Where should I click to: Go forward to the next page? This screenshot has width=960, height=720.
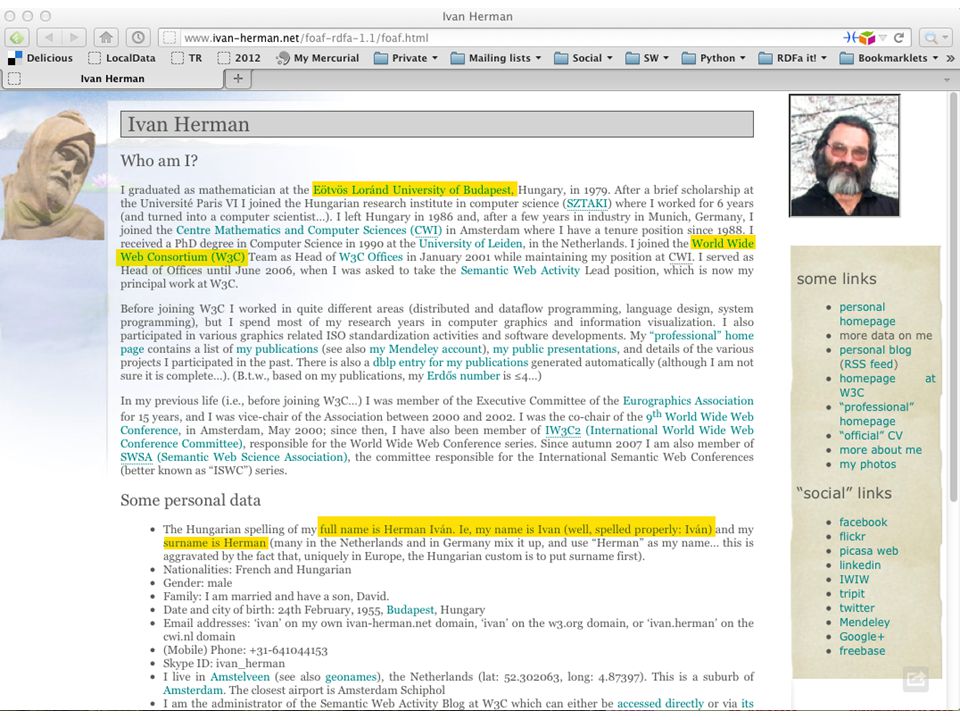[73, 37]
